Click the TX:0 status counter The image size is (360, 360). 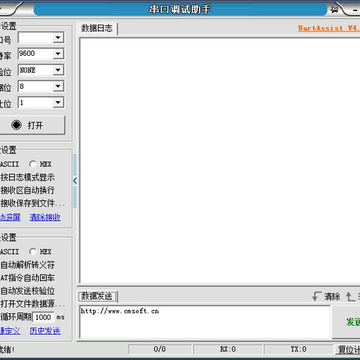tap(298, 349)
